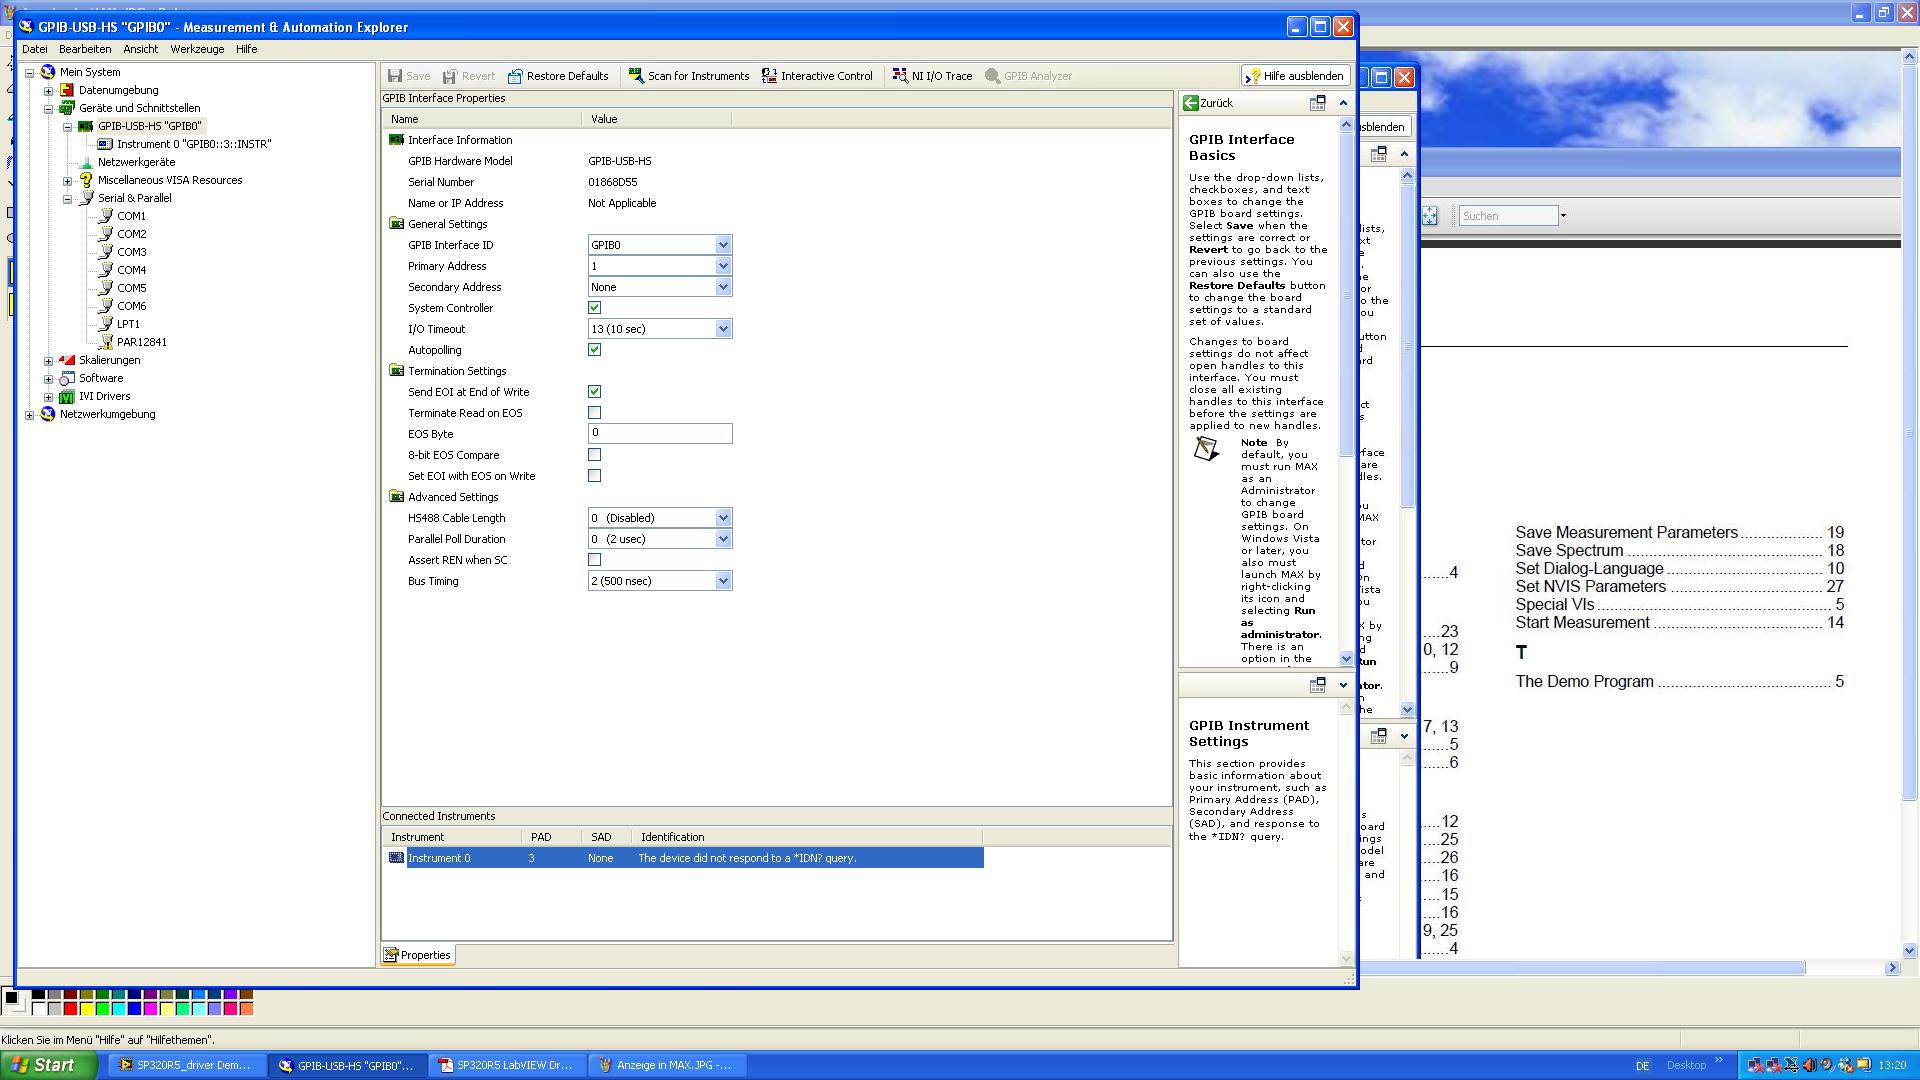Enable Terminate Read on EOS
The image size is (1920, 1080).
tap(595, 413)
